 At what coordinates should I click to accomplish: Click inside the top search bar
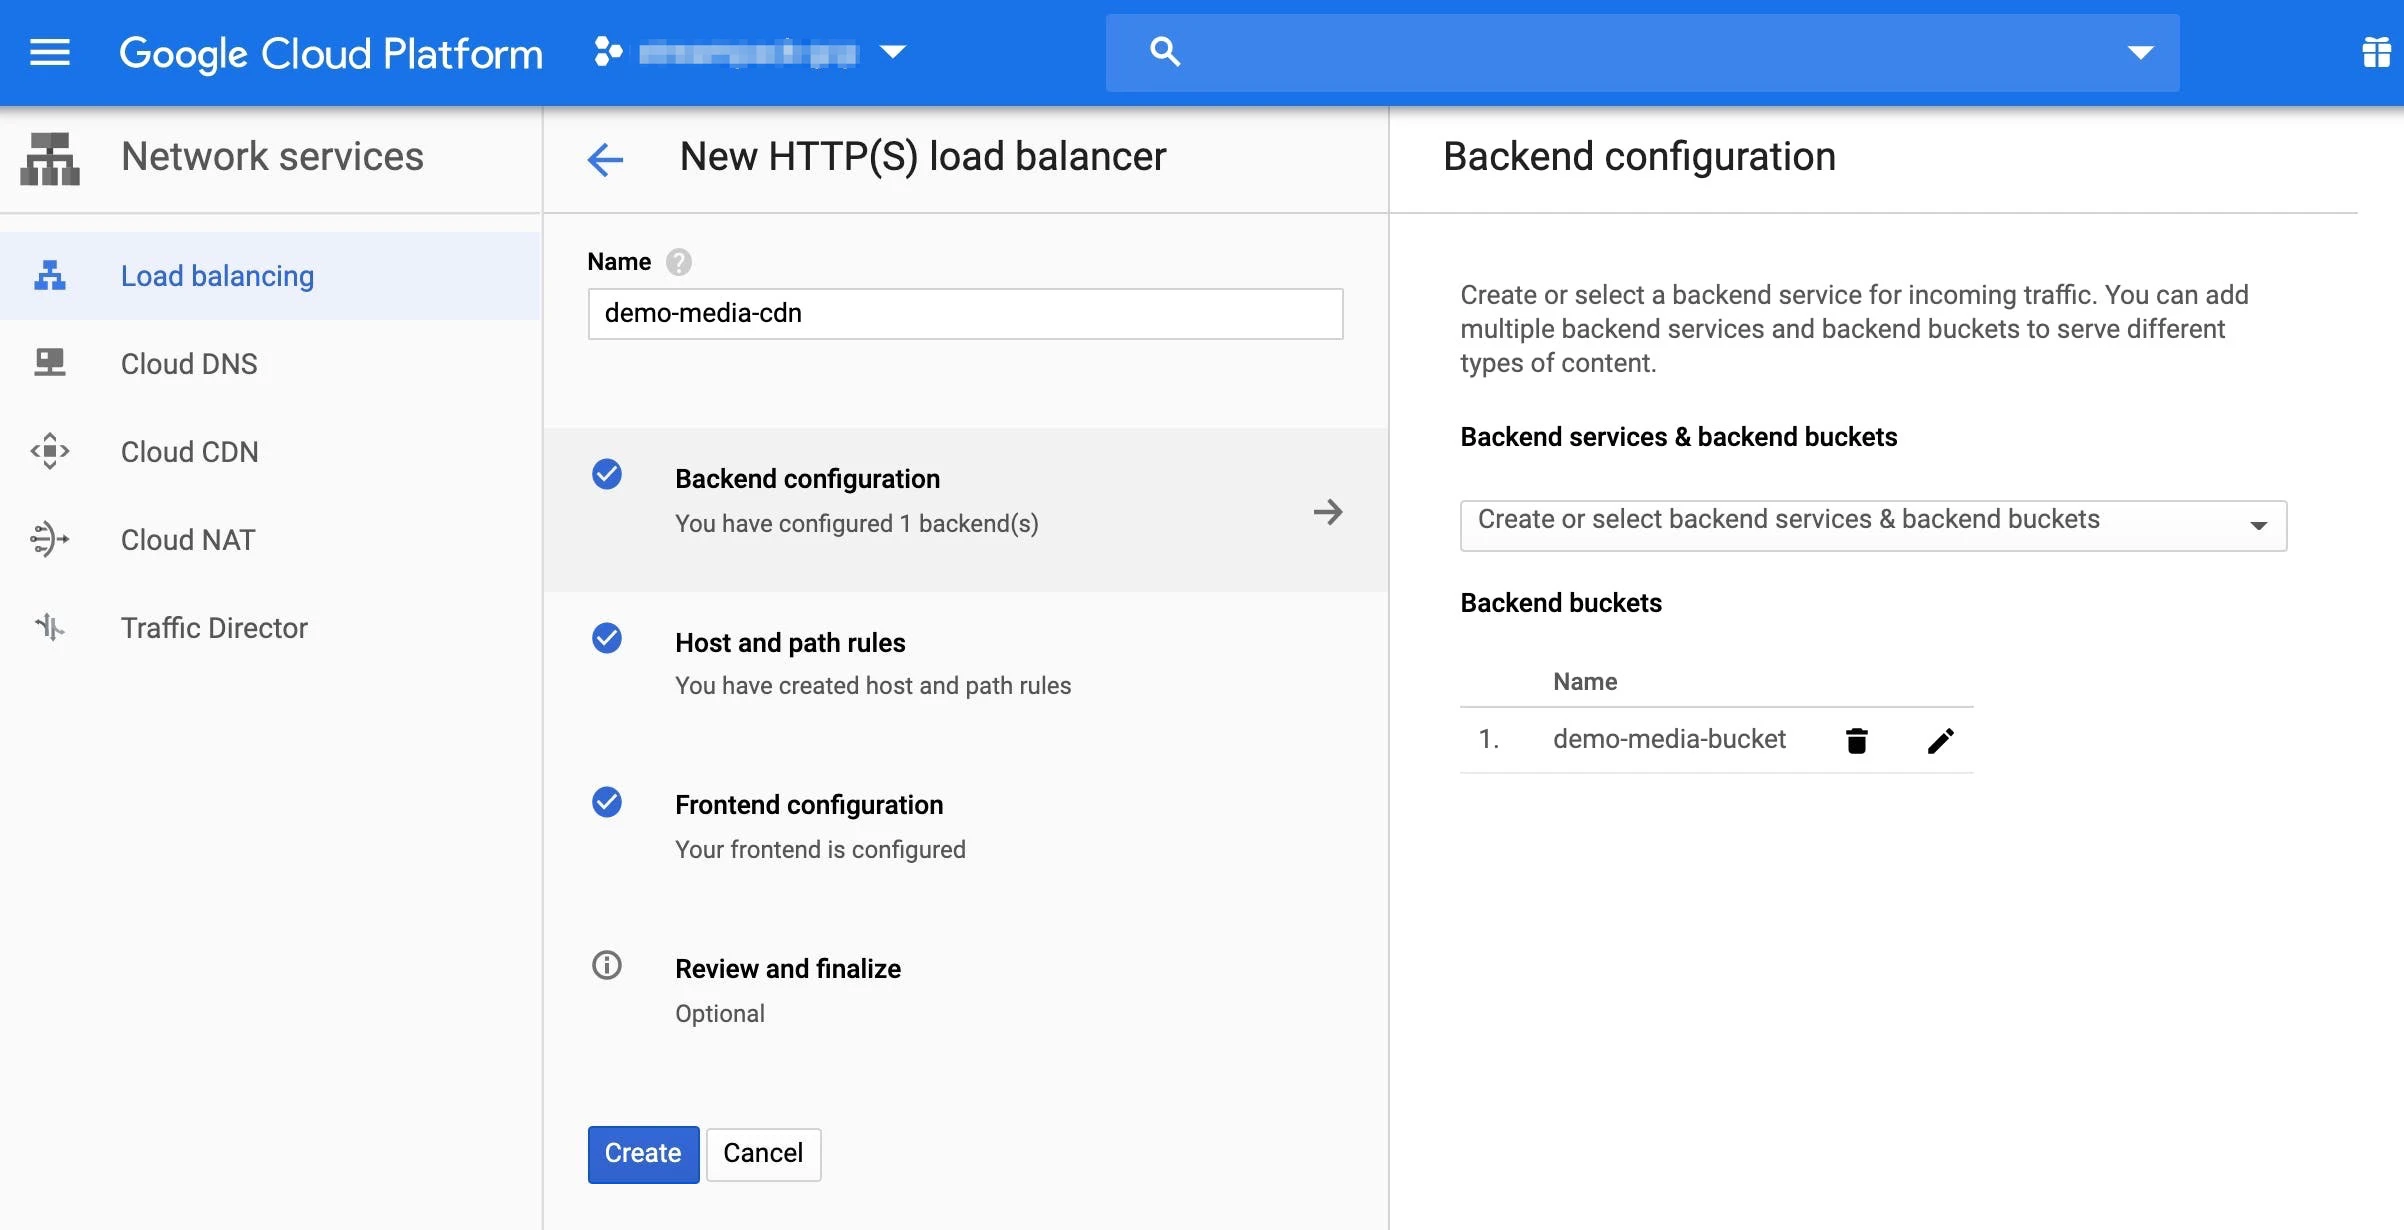point(1642,52)
